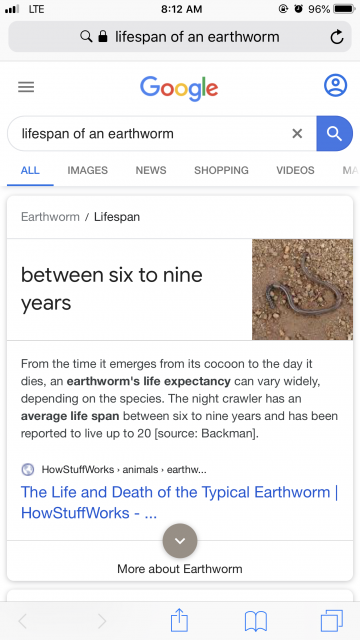The image size is (360, 640).
Task: Switch to the News tab
Action: [151, 170]
